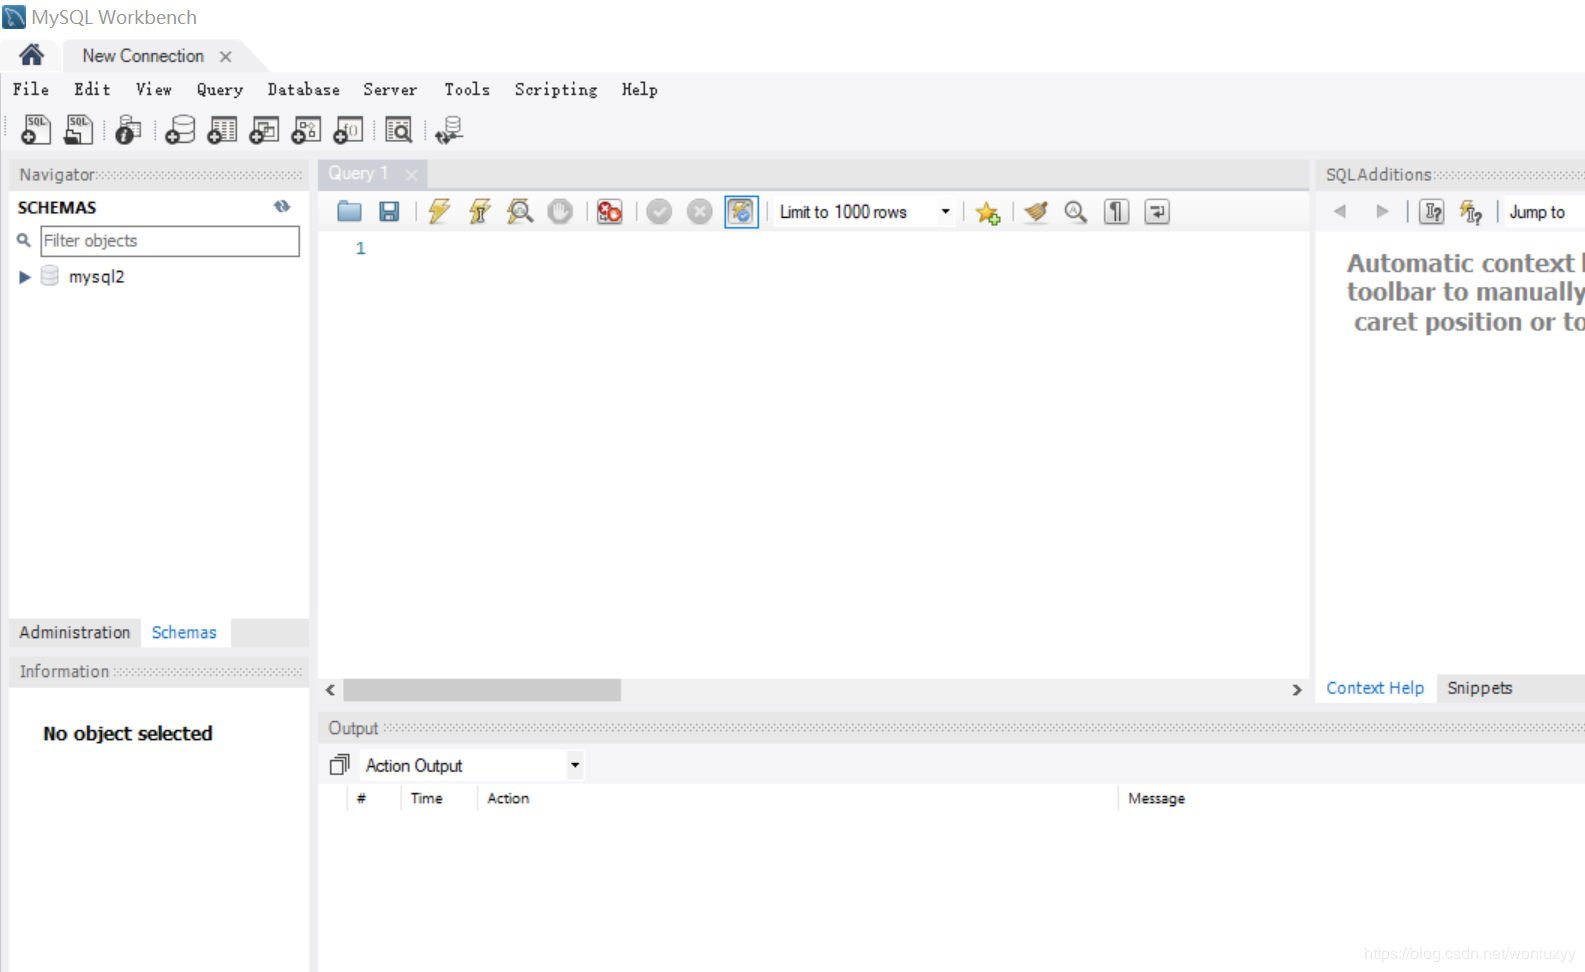Open the Help menu

[640, 89]
